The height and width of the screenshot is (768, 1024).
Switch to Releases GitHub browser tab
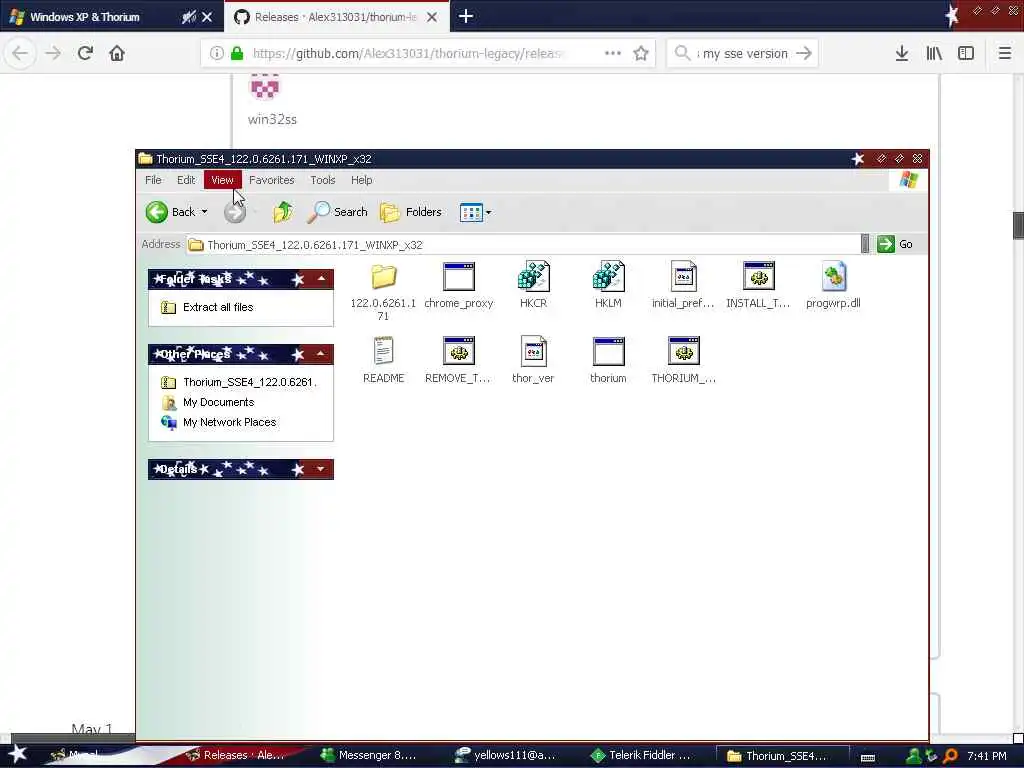[336, 17]
